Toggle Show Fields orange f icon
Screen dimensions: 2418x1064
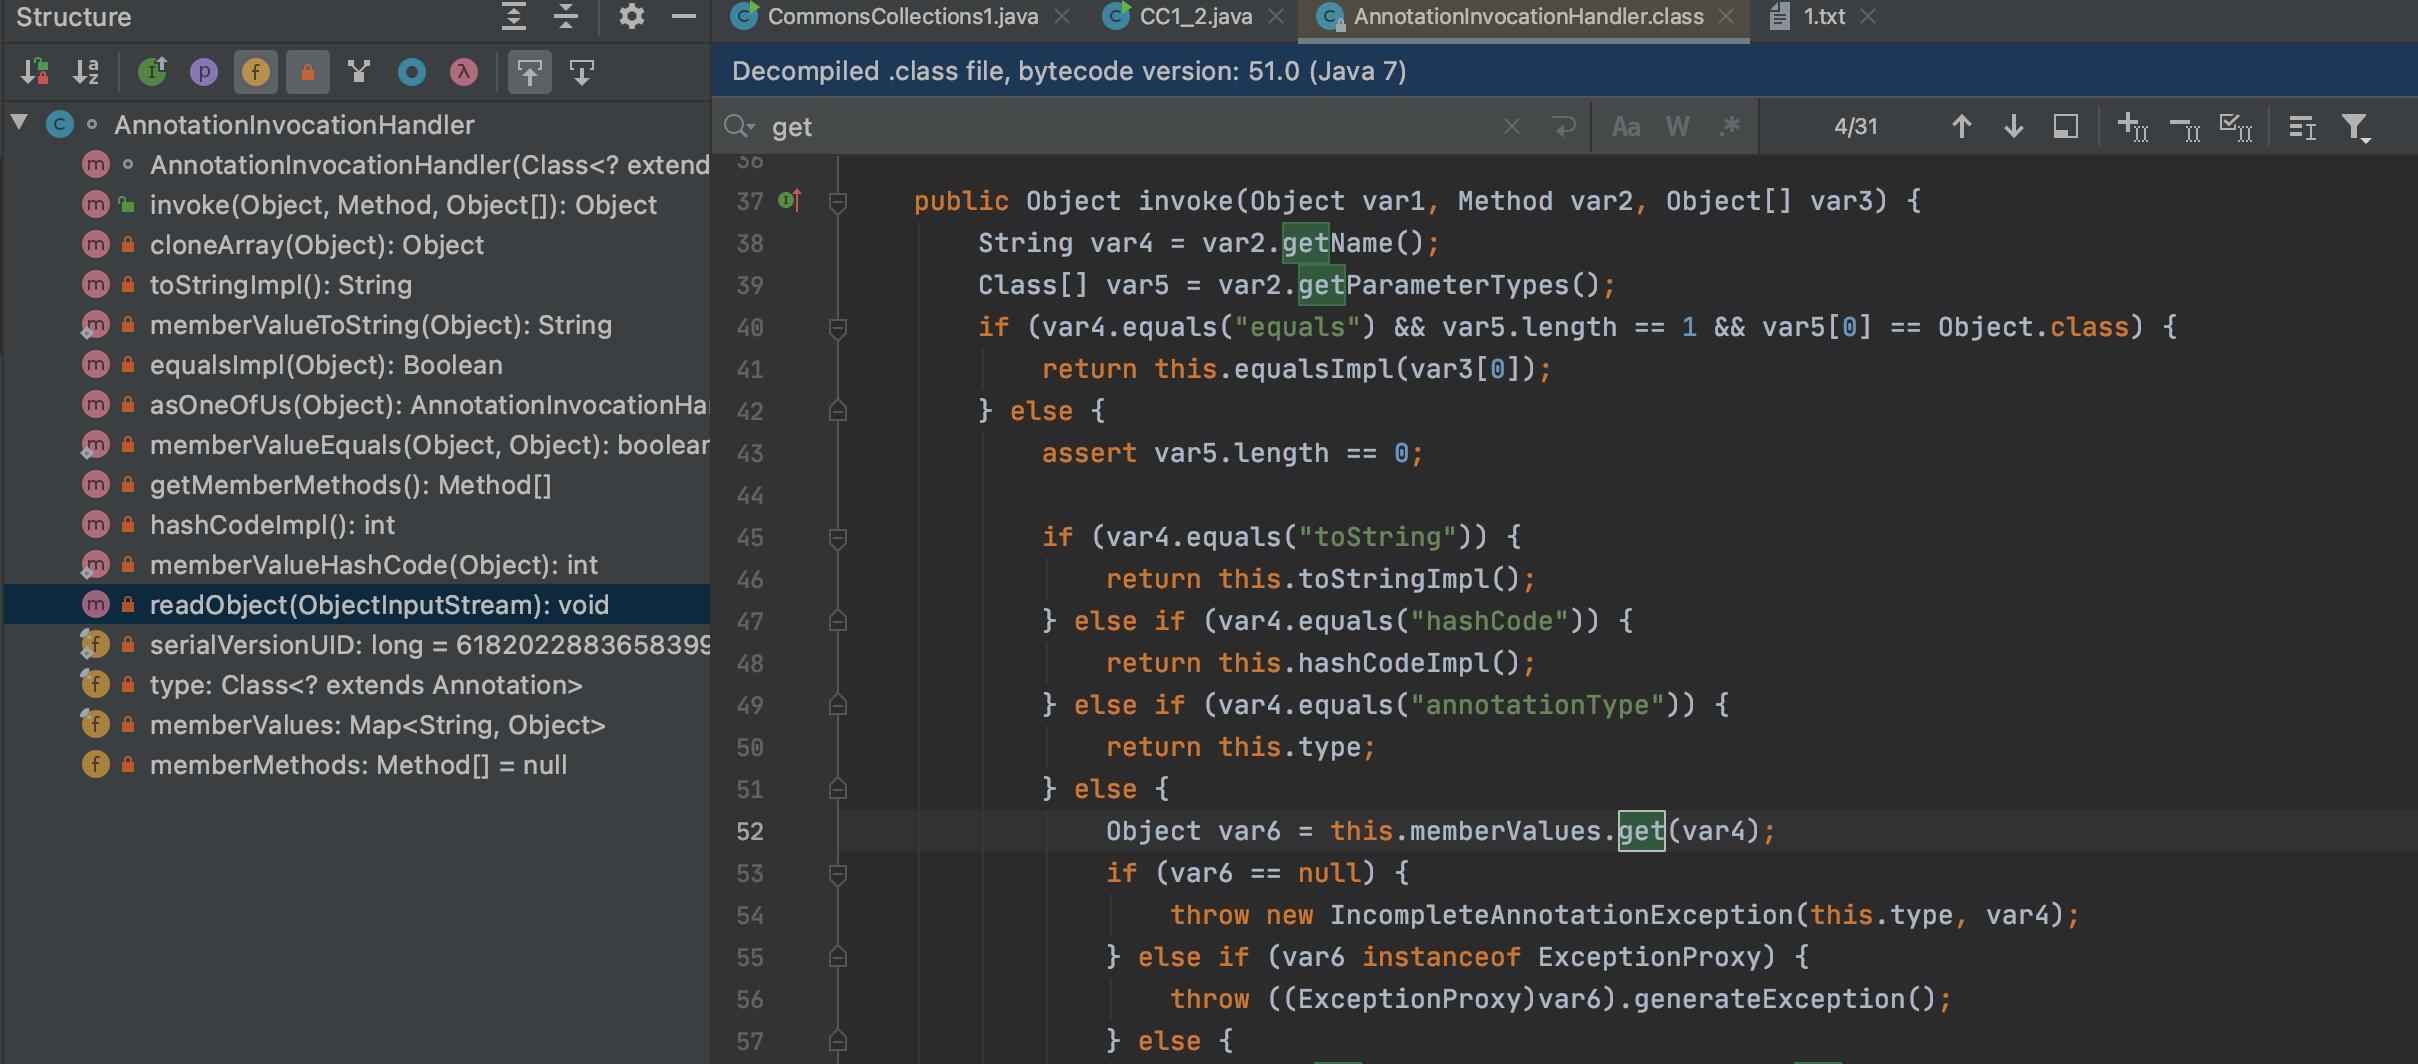[256, 72]
